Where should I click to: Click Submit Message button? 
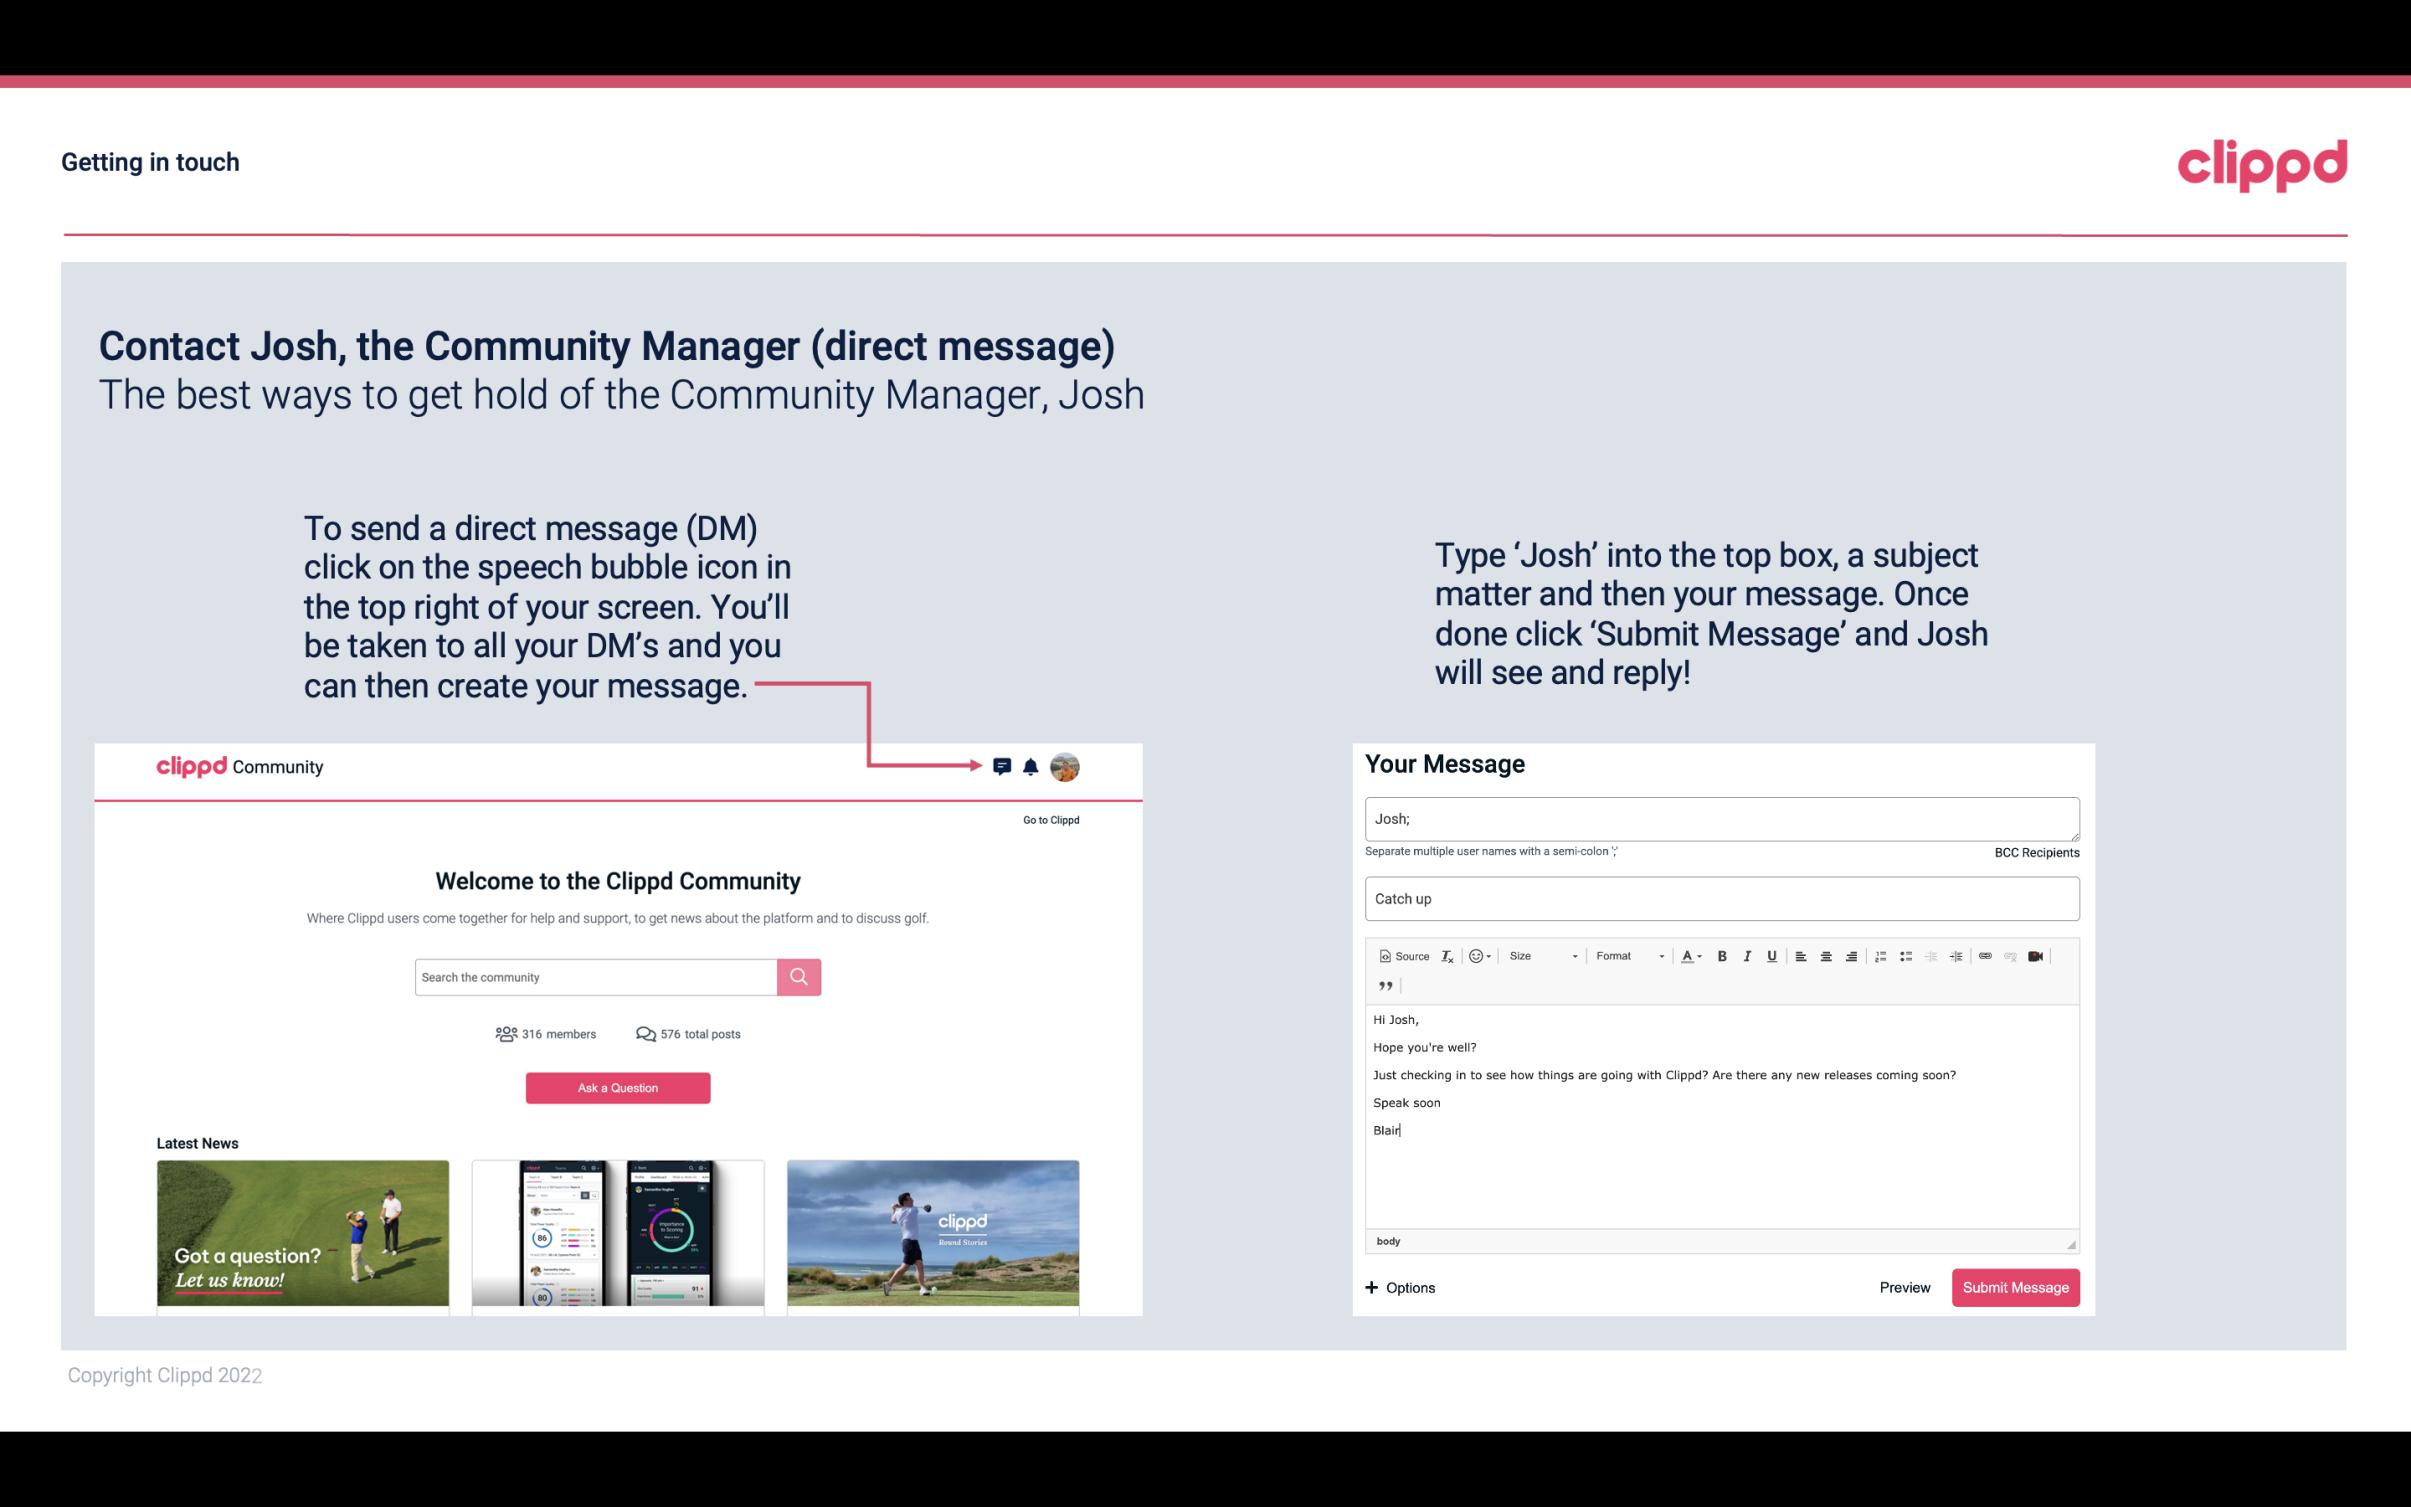point(2015,1287)
